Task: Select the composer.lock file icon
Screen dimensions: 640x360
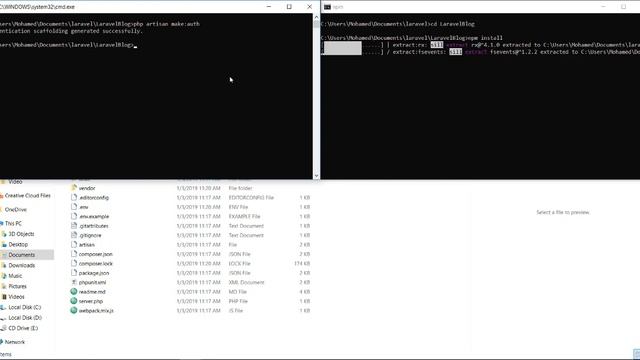Action: (74, 263)
